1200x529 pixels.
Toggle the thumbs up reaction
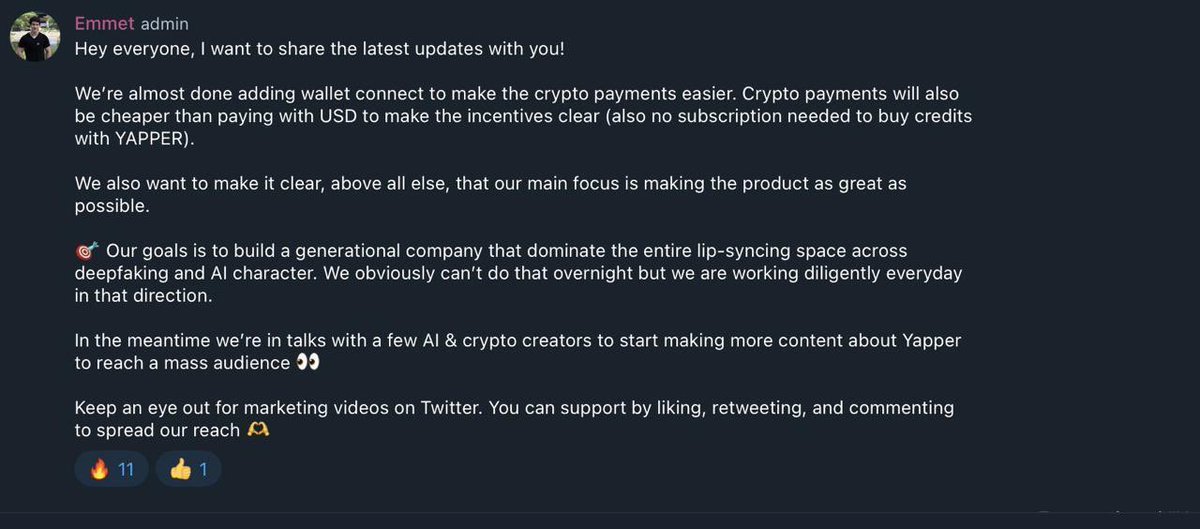189,469
